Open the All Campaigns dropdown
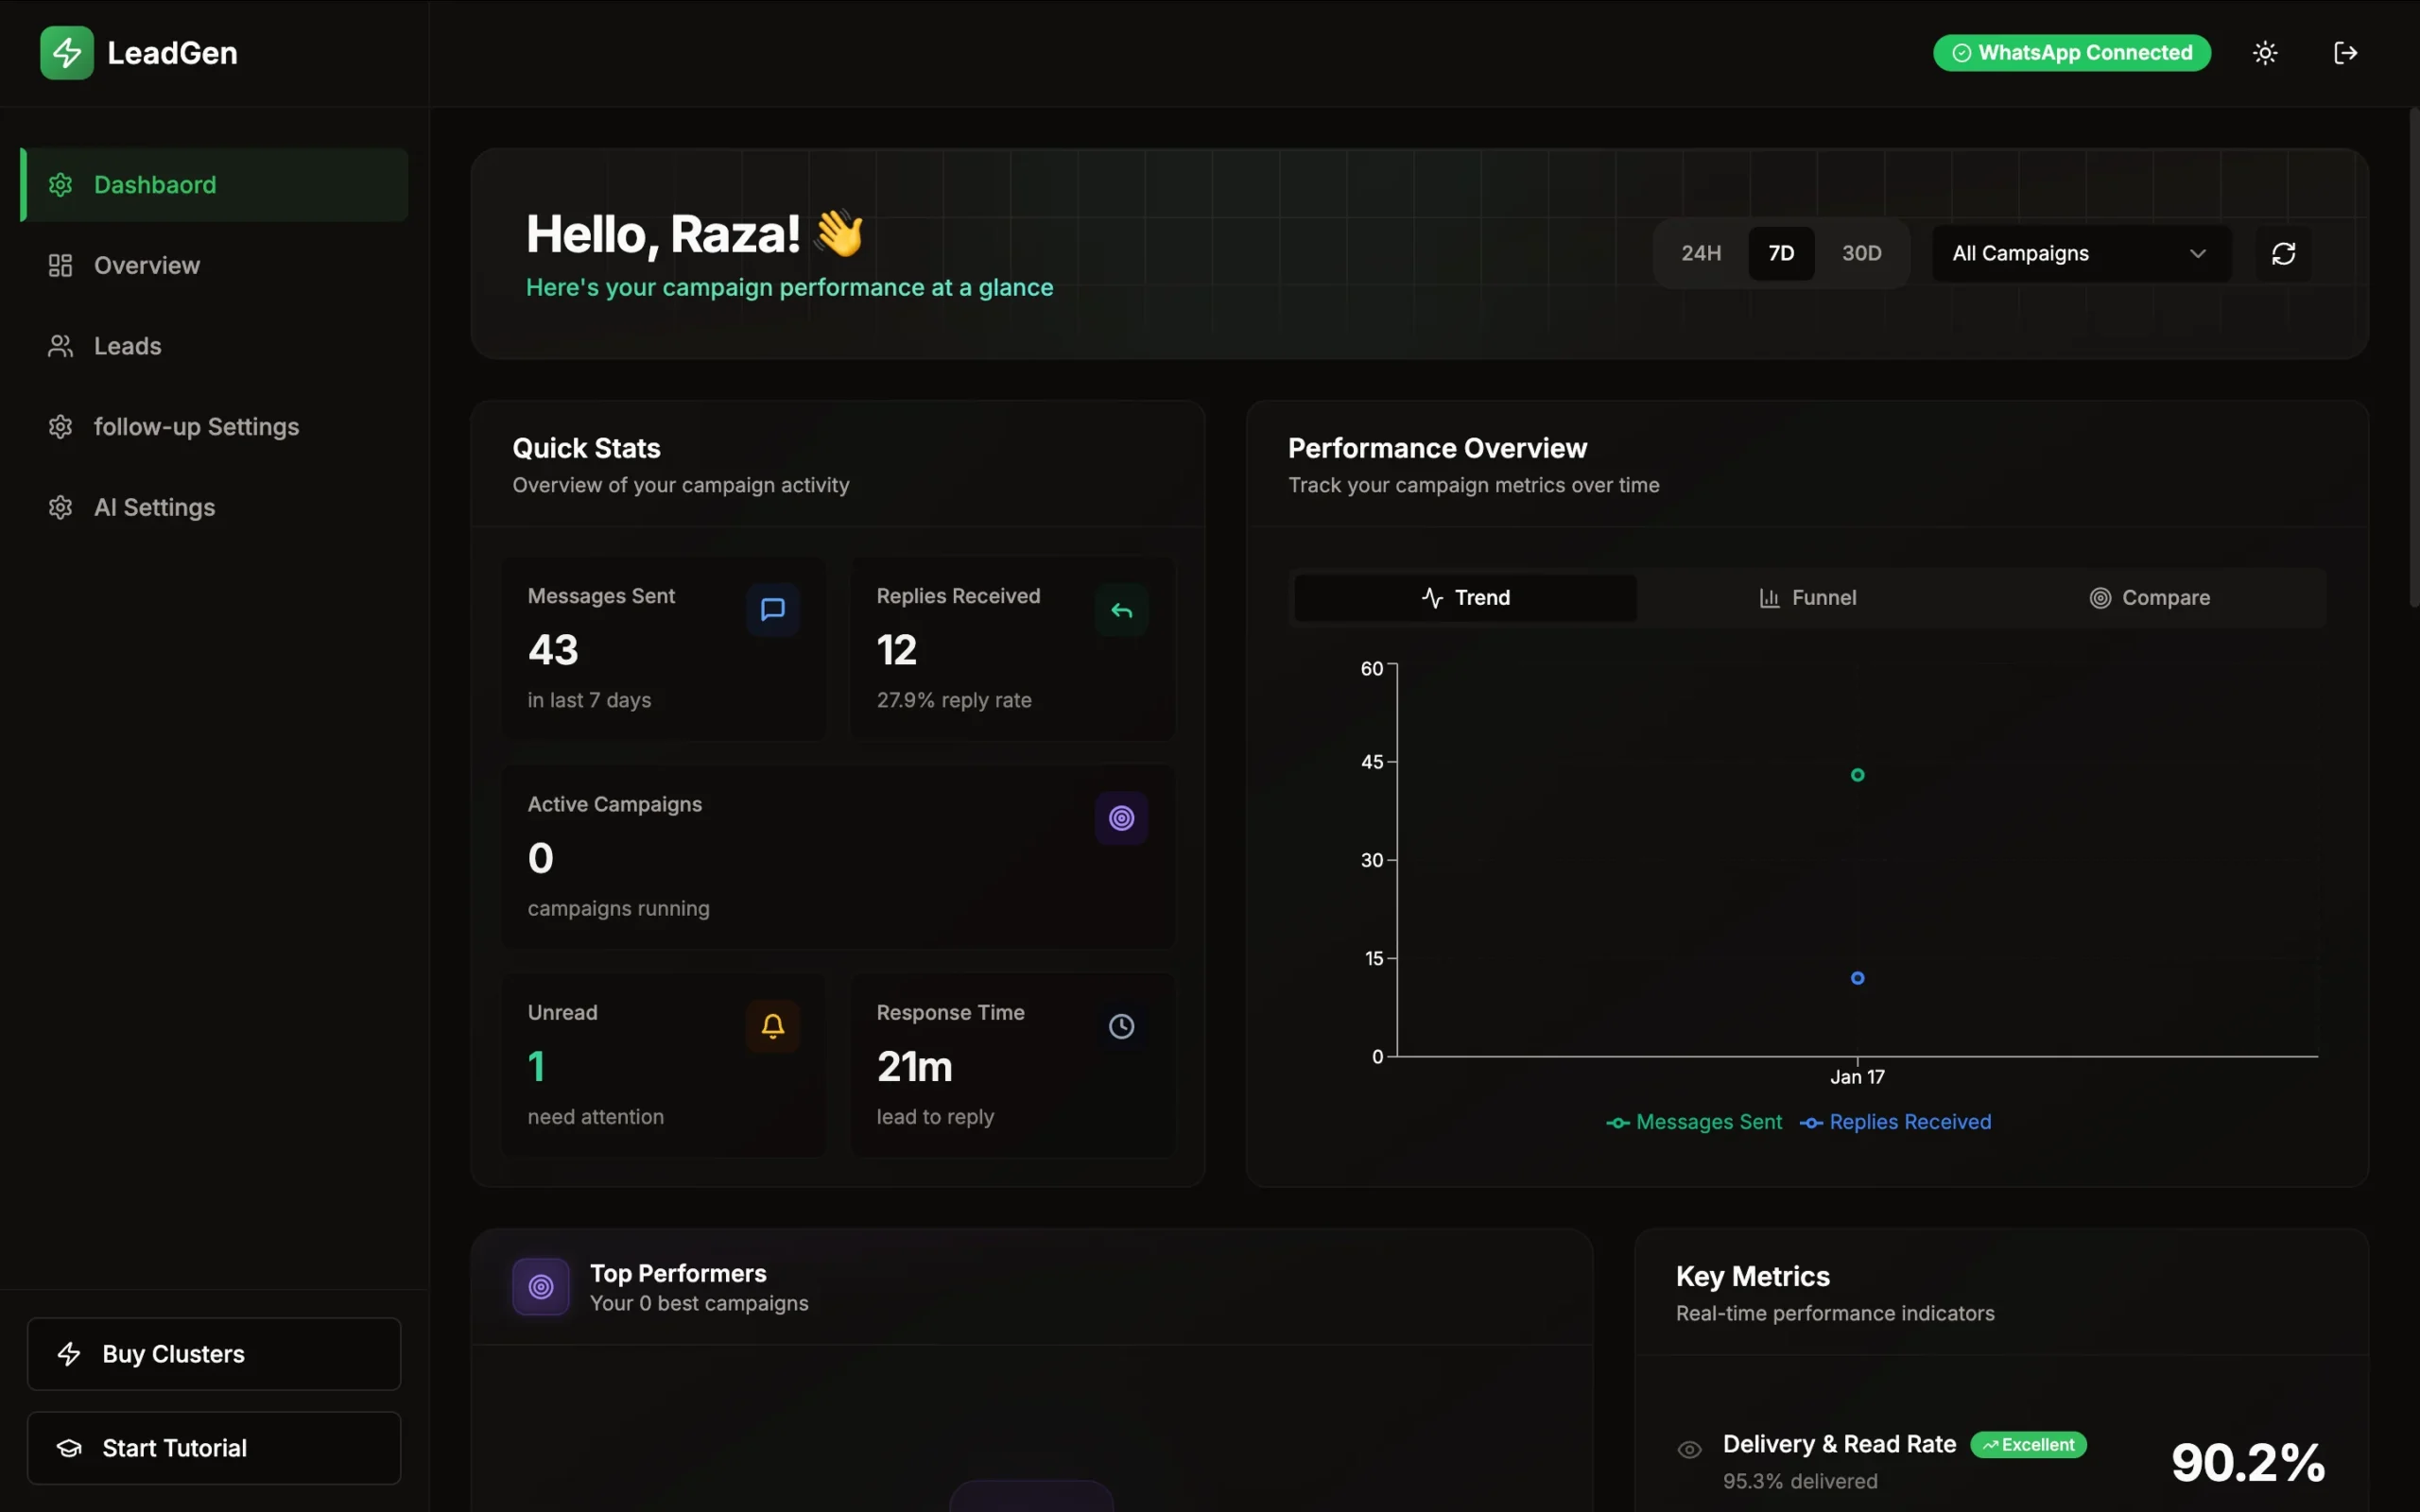2420x1512 pixels. coord(2080,254)
